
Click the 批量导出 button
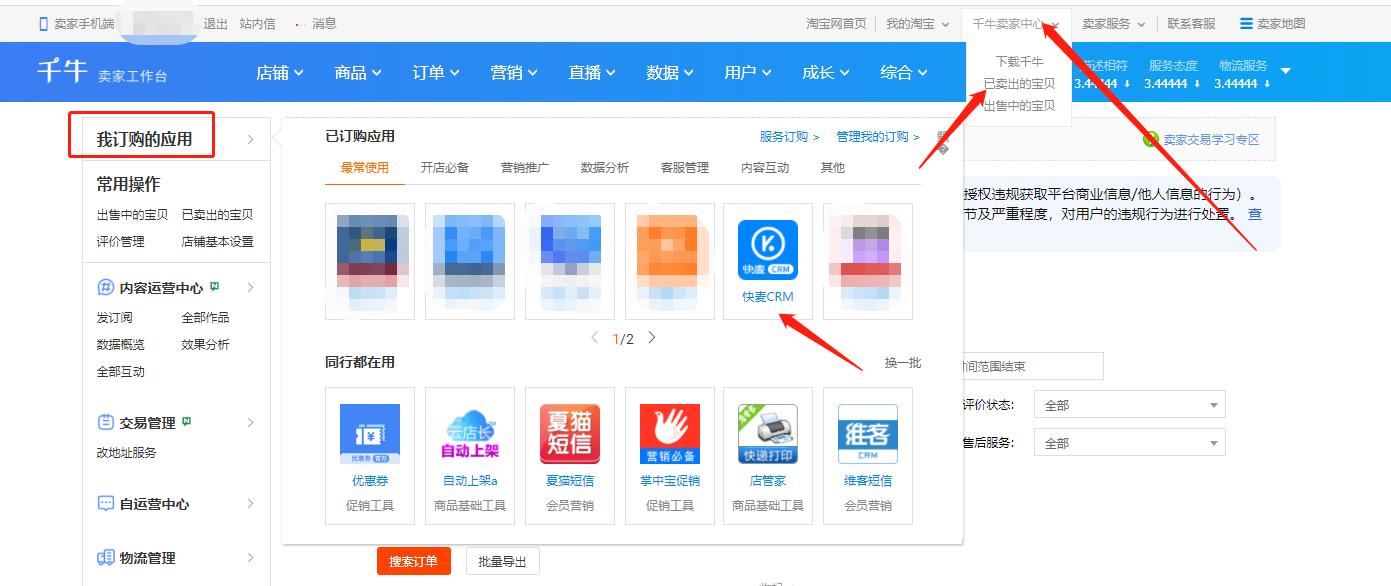coord(503,561)
